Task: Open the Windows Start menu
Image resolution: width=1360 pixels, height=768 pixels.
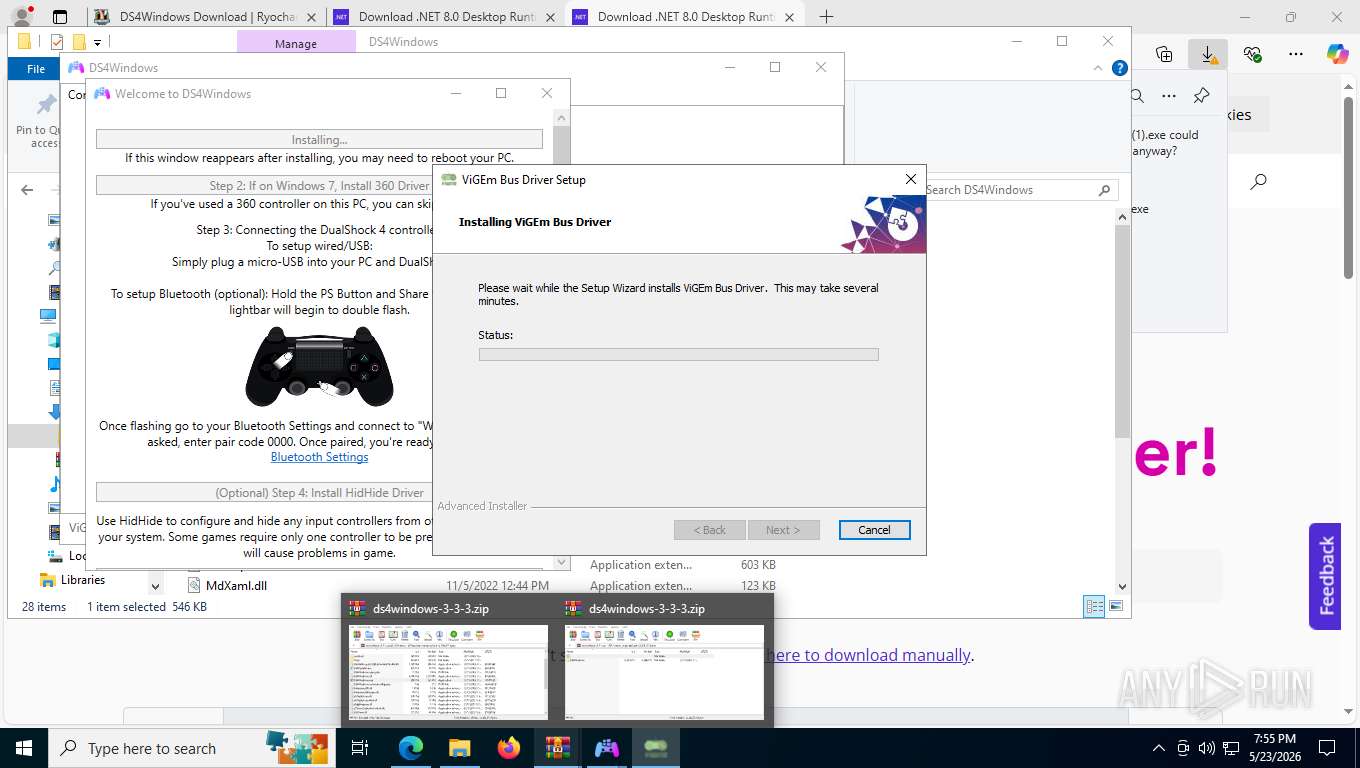Action: pos(23,748)
